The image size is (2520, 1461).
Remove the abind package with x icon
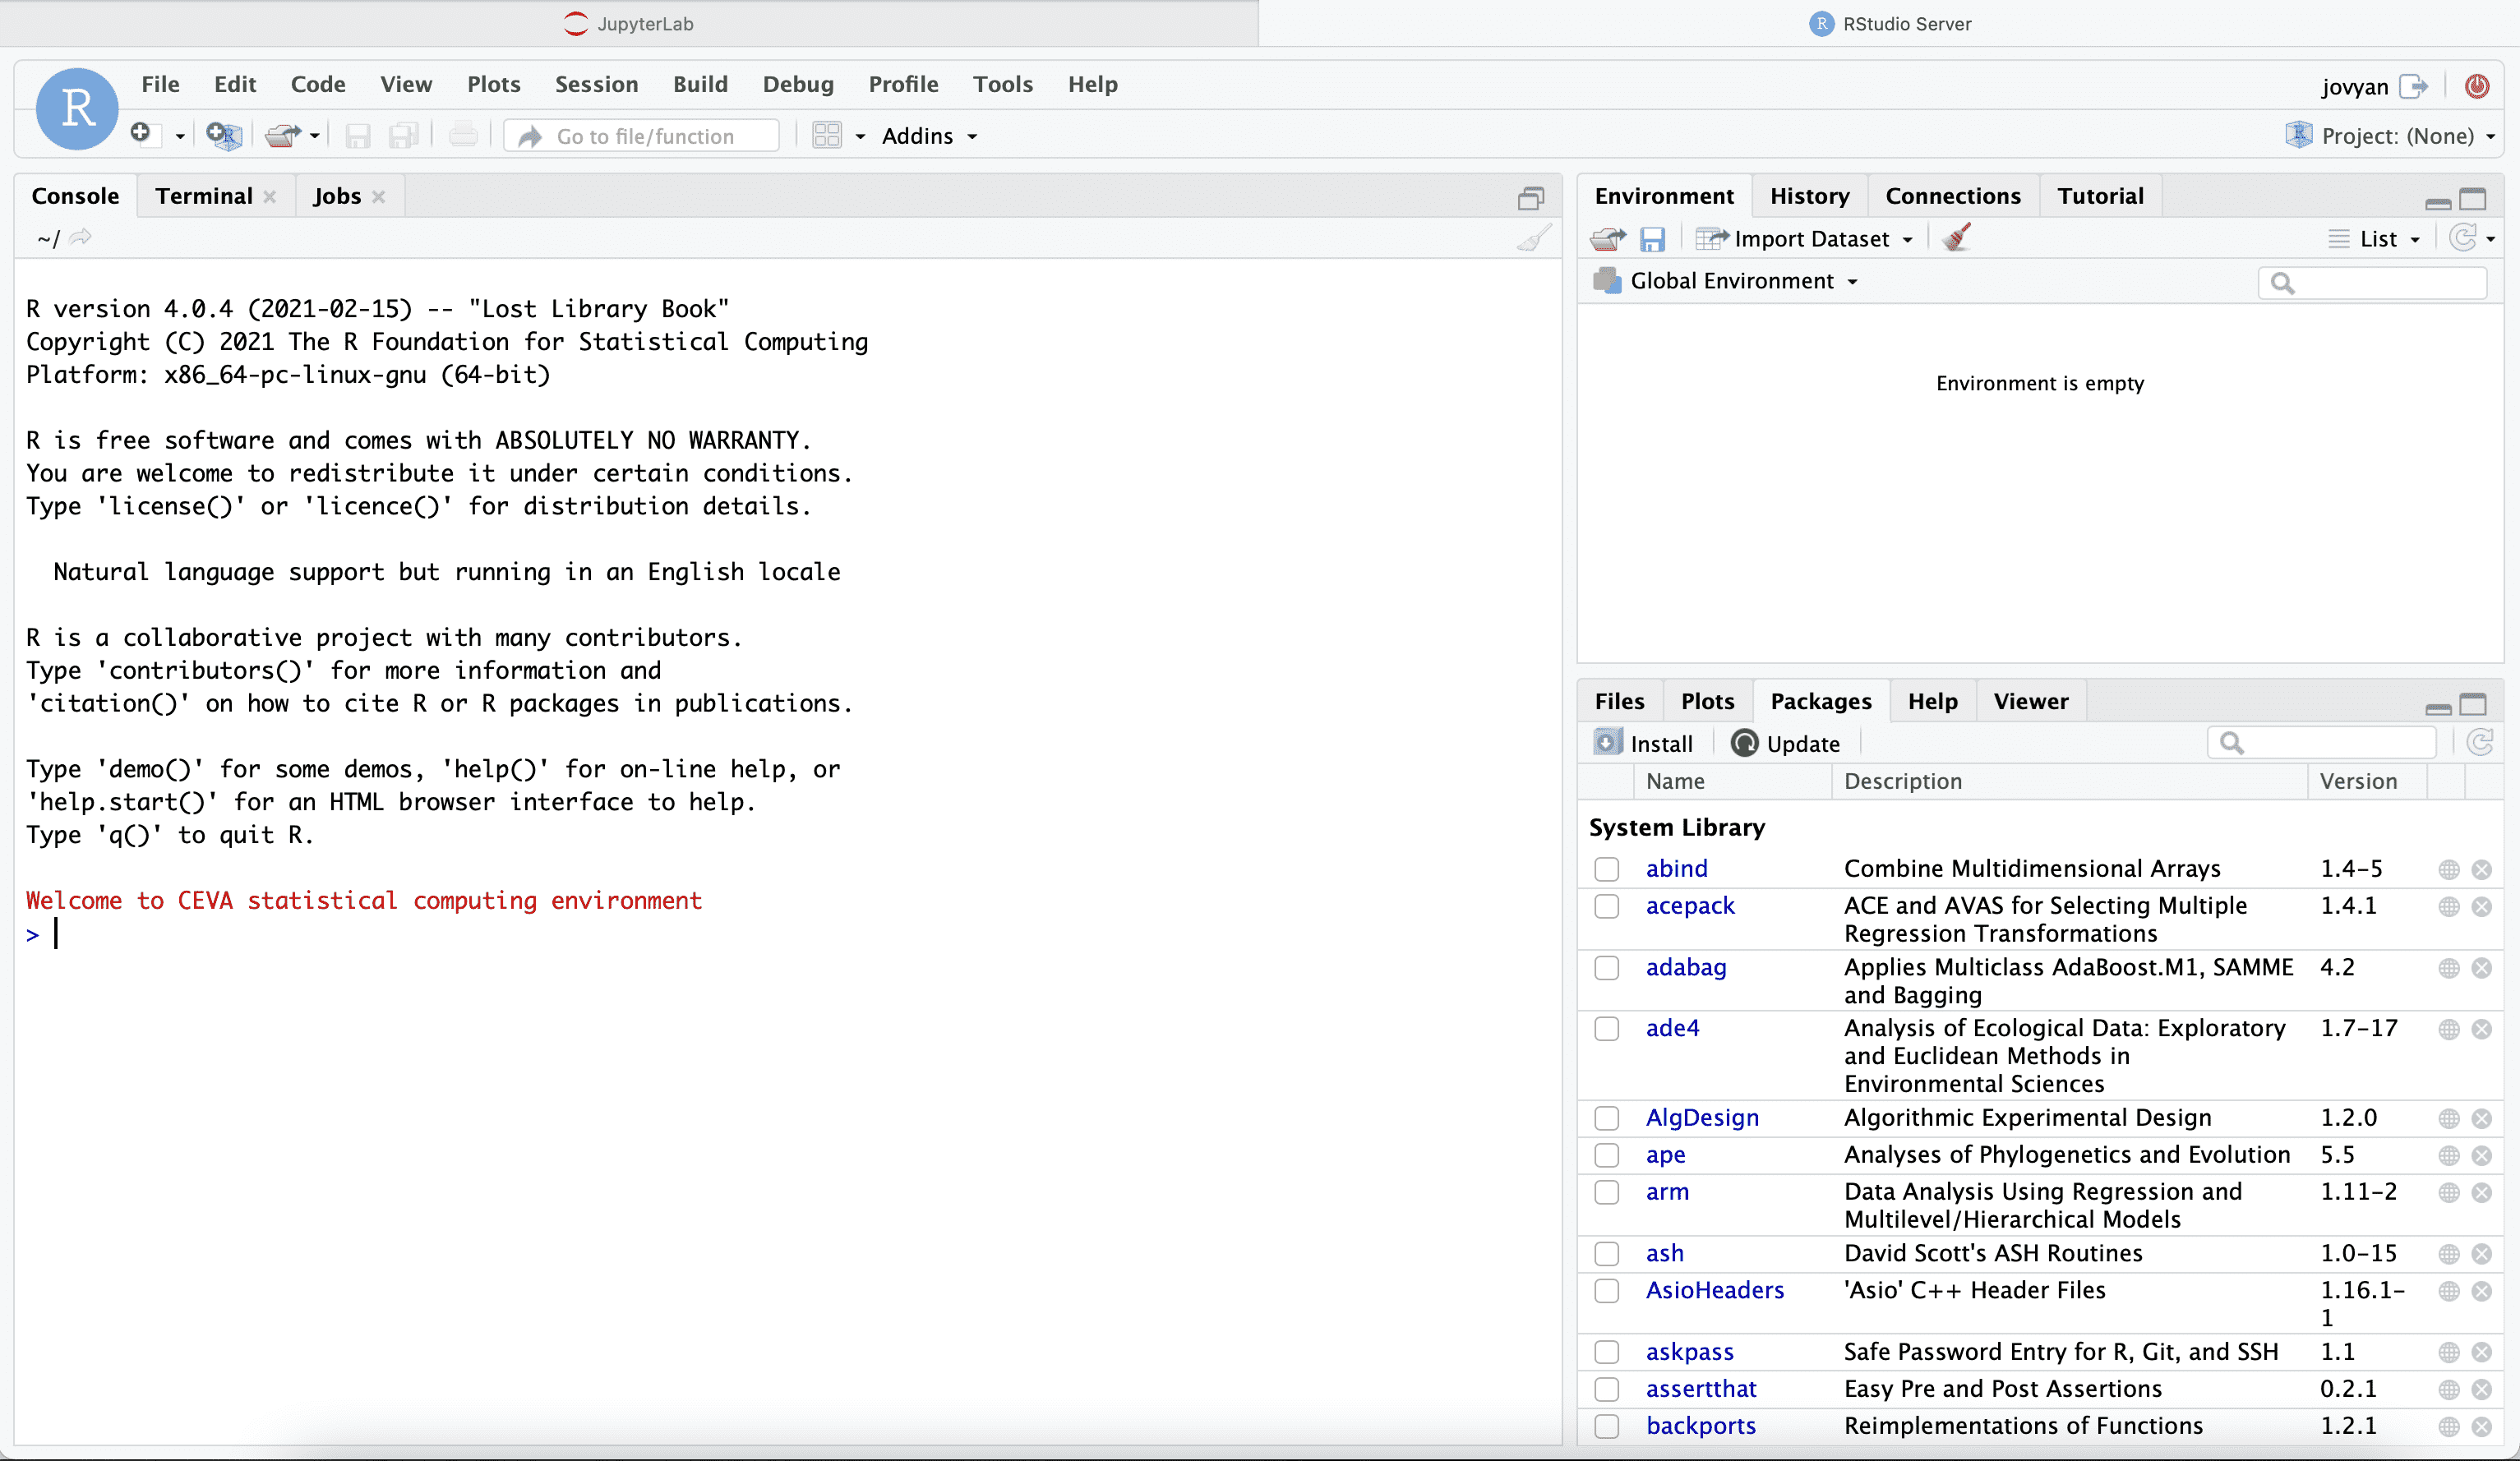click(2481, 869)
